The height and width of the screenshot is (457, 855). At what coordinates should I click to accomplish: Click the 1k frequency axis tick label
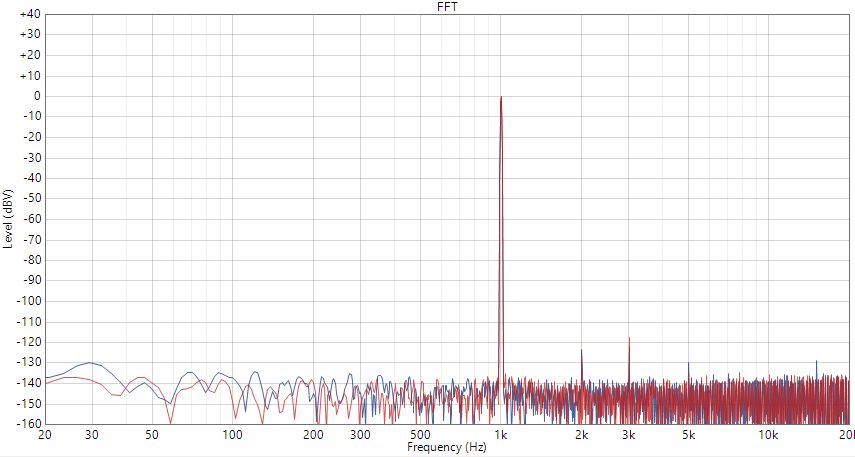pyautogui.click(x=501, y=436)
